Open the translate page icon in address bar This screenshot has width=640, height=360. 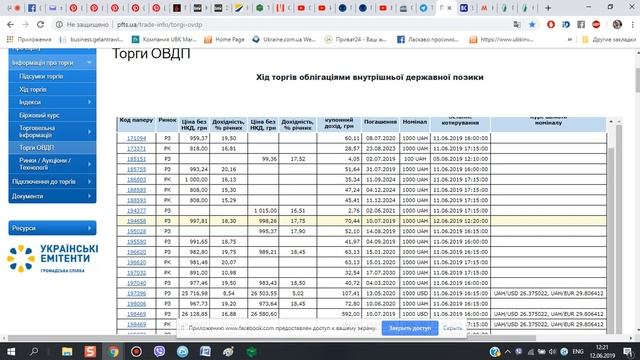pos(517,24)
